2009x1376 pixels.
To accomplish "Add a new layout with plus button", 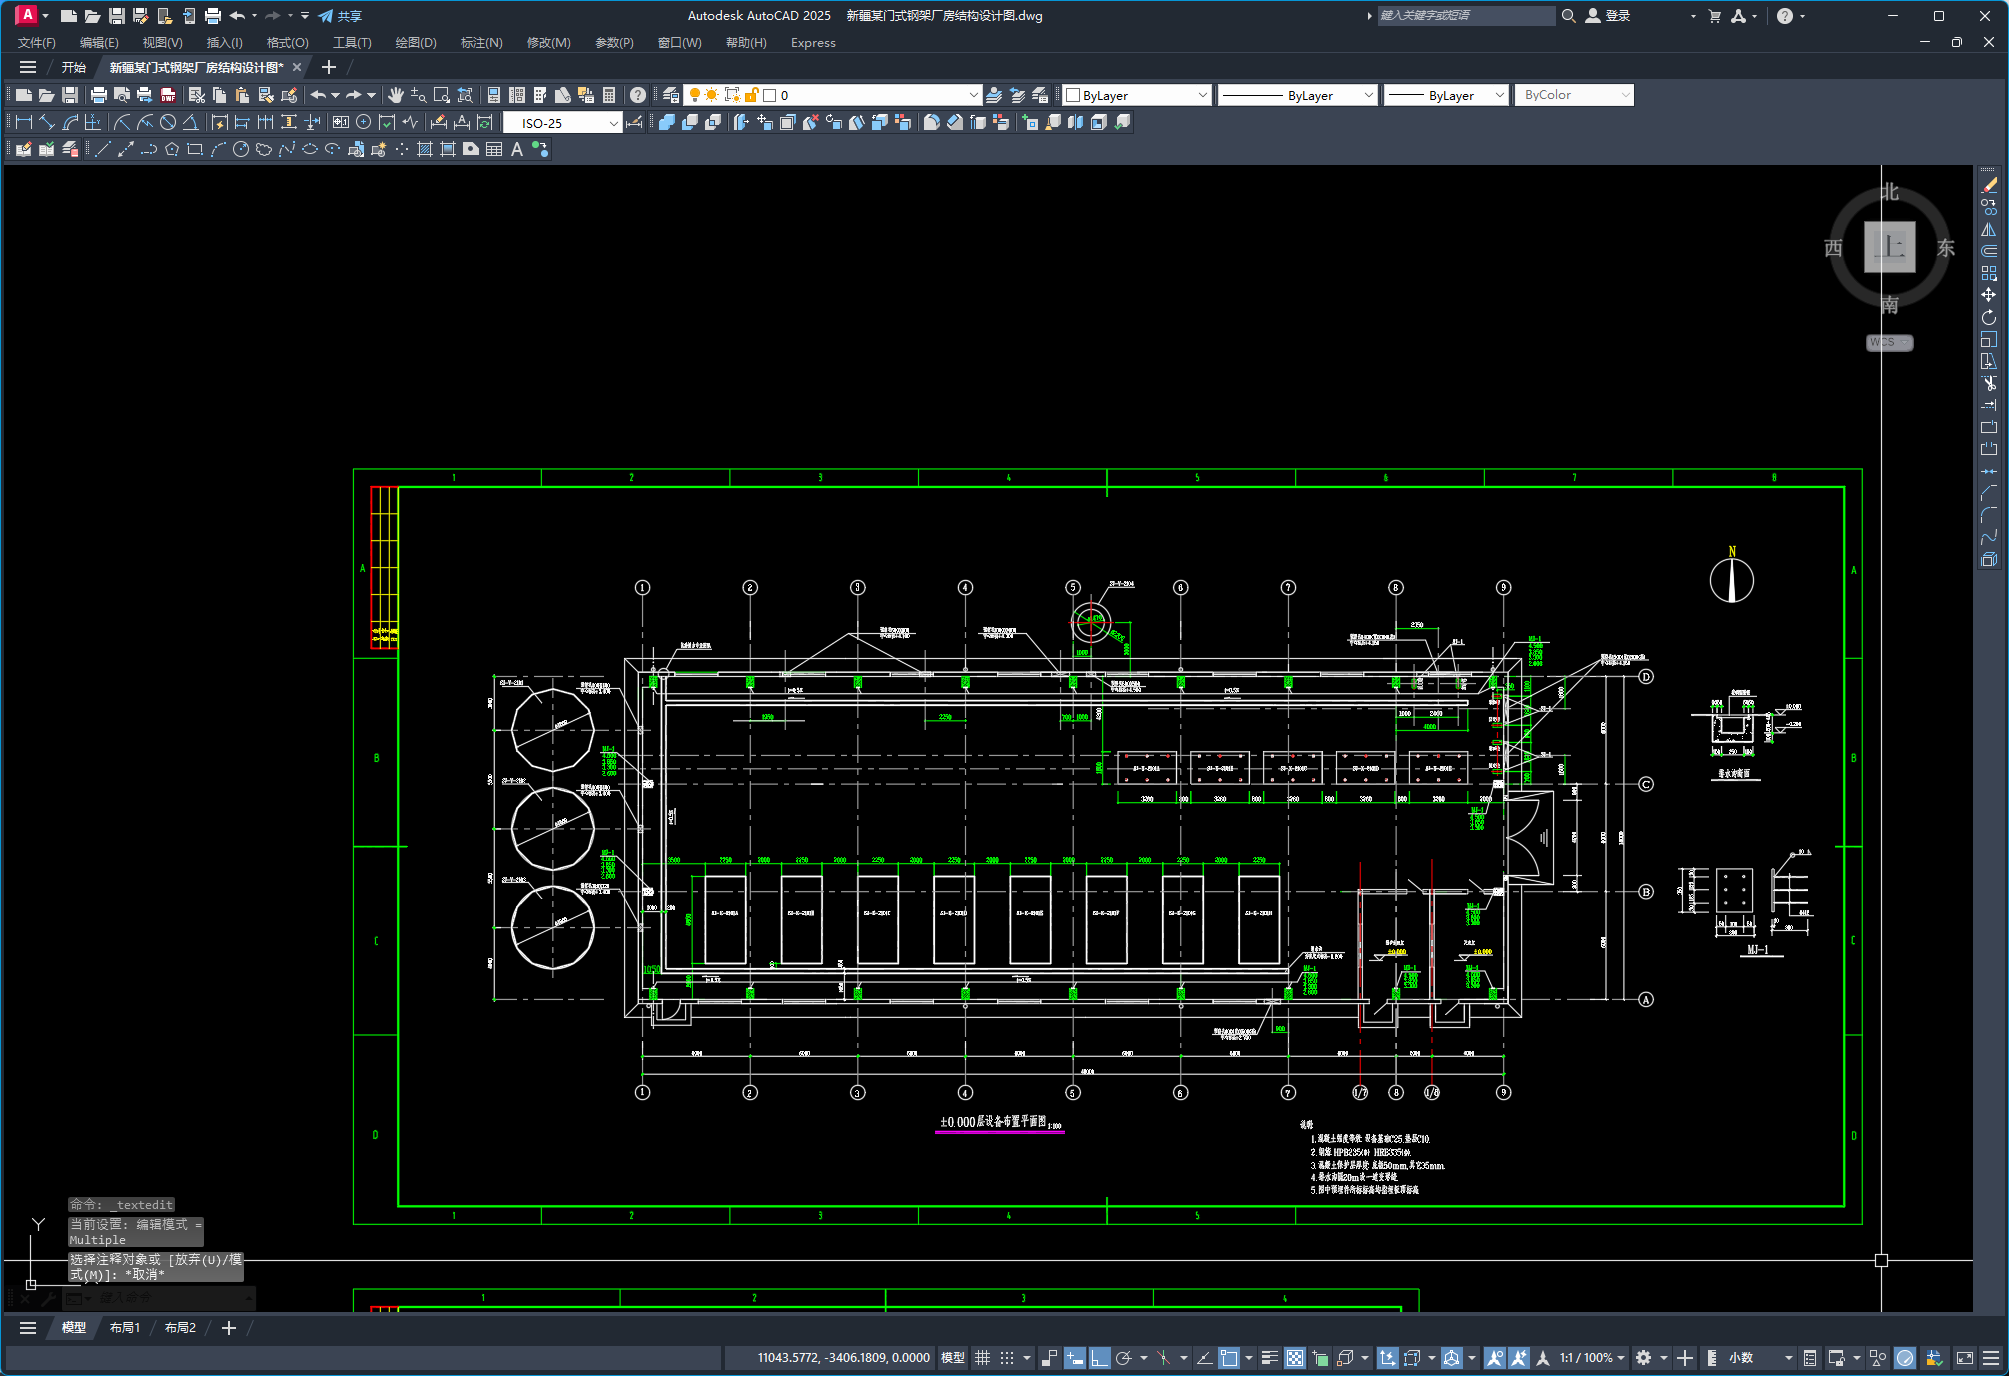I will click(x=229, y=1328).
